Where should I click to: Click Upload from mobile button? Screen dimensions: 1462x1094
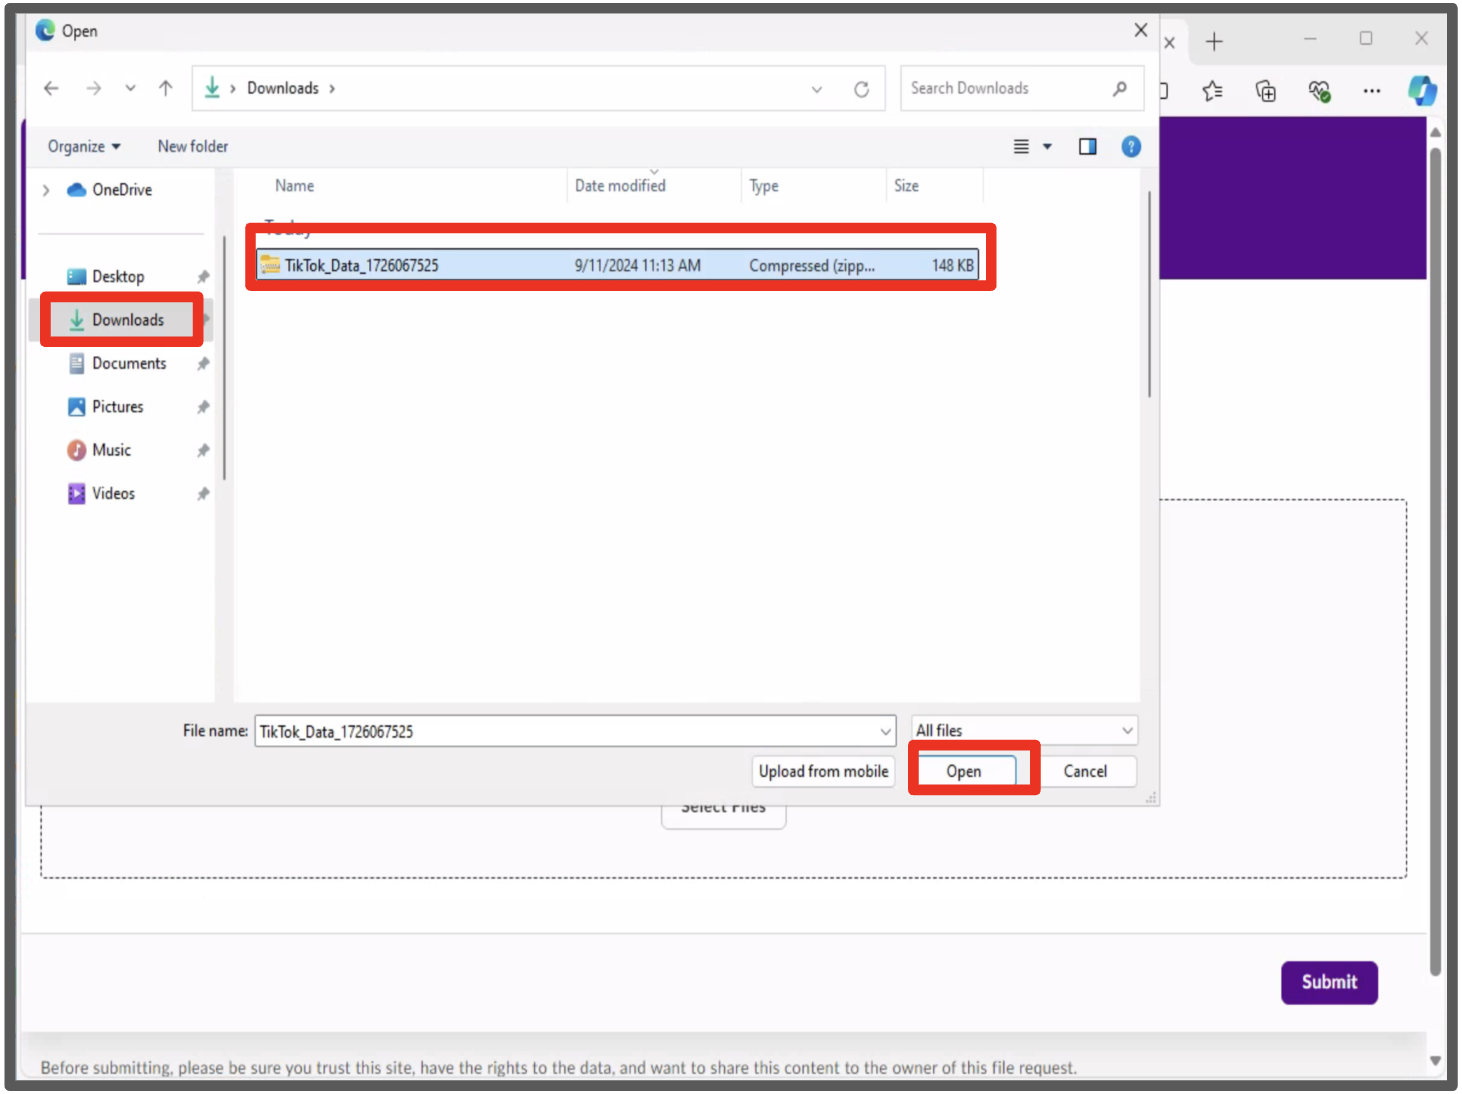pos(823,771)
